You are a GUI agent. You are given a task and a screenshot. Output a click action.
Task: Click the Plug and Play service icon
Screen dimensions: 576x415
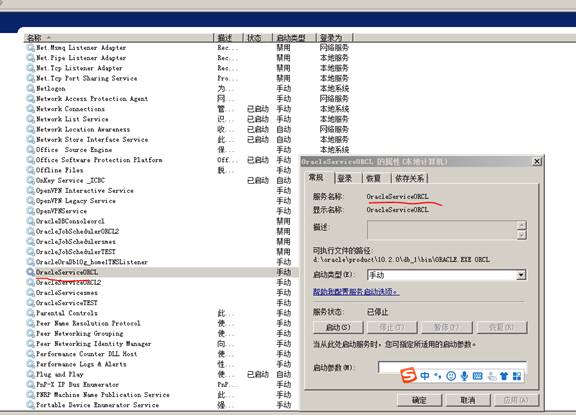(x=30, y=375)
